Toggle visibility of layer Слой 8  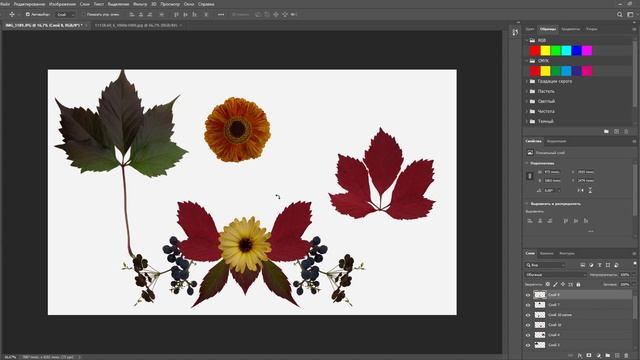pos(528,295)
